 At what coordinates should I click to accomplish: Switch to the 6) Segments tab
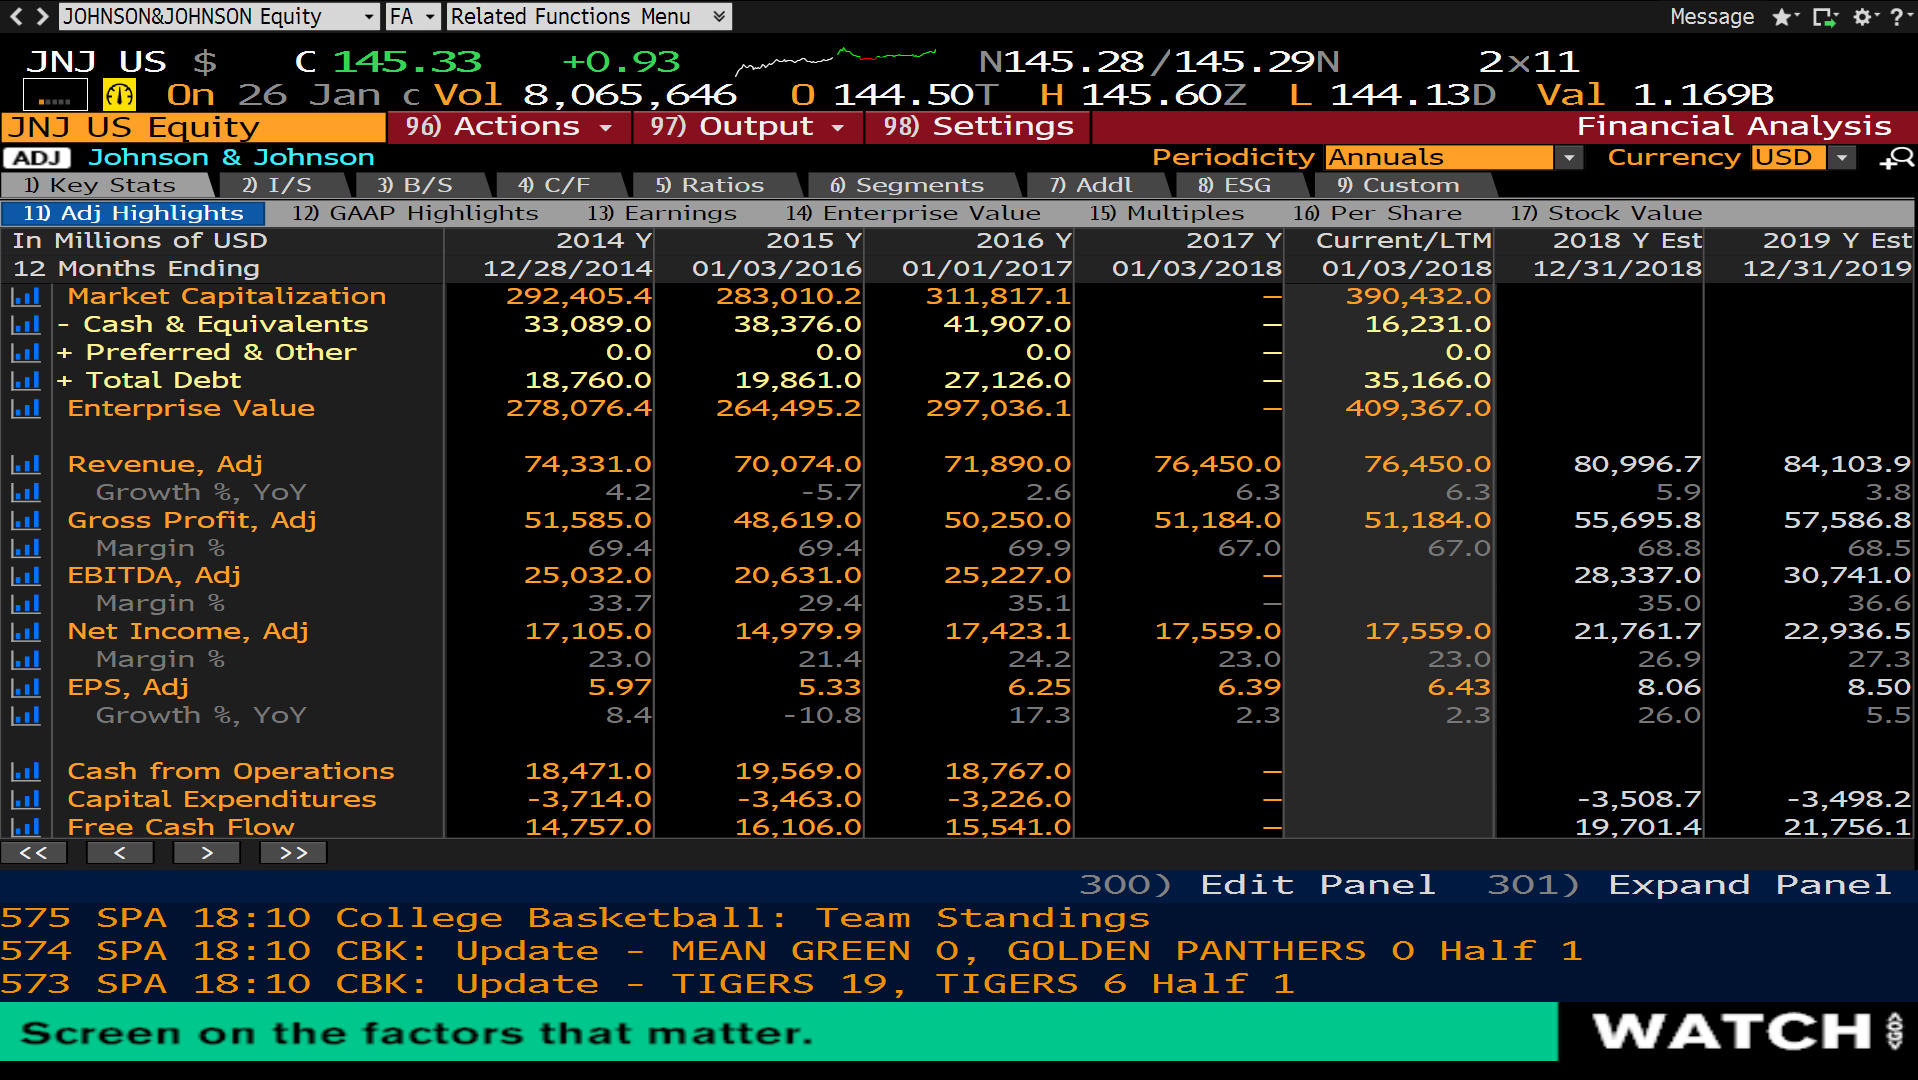[x=907, y=186]
